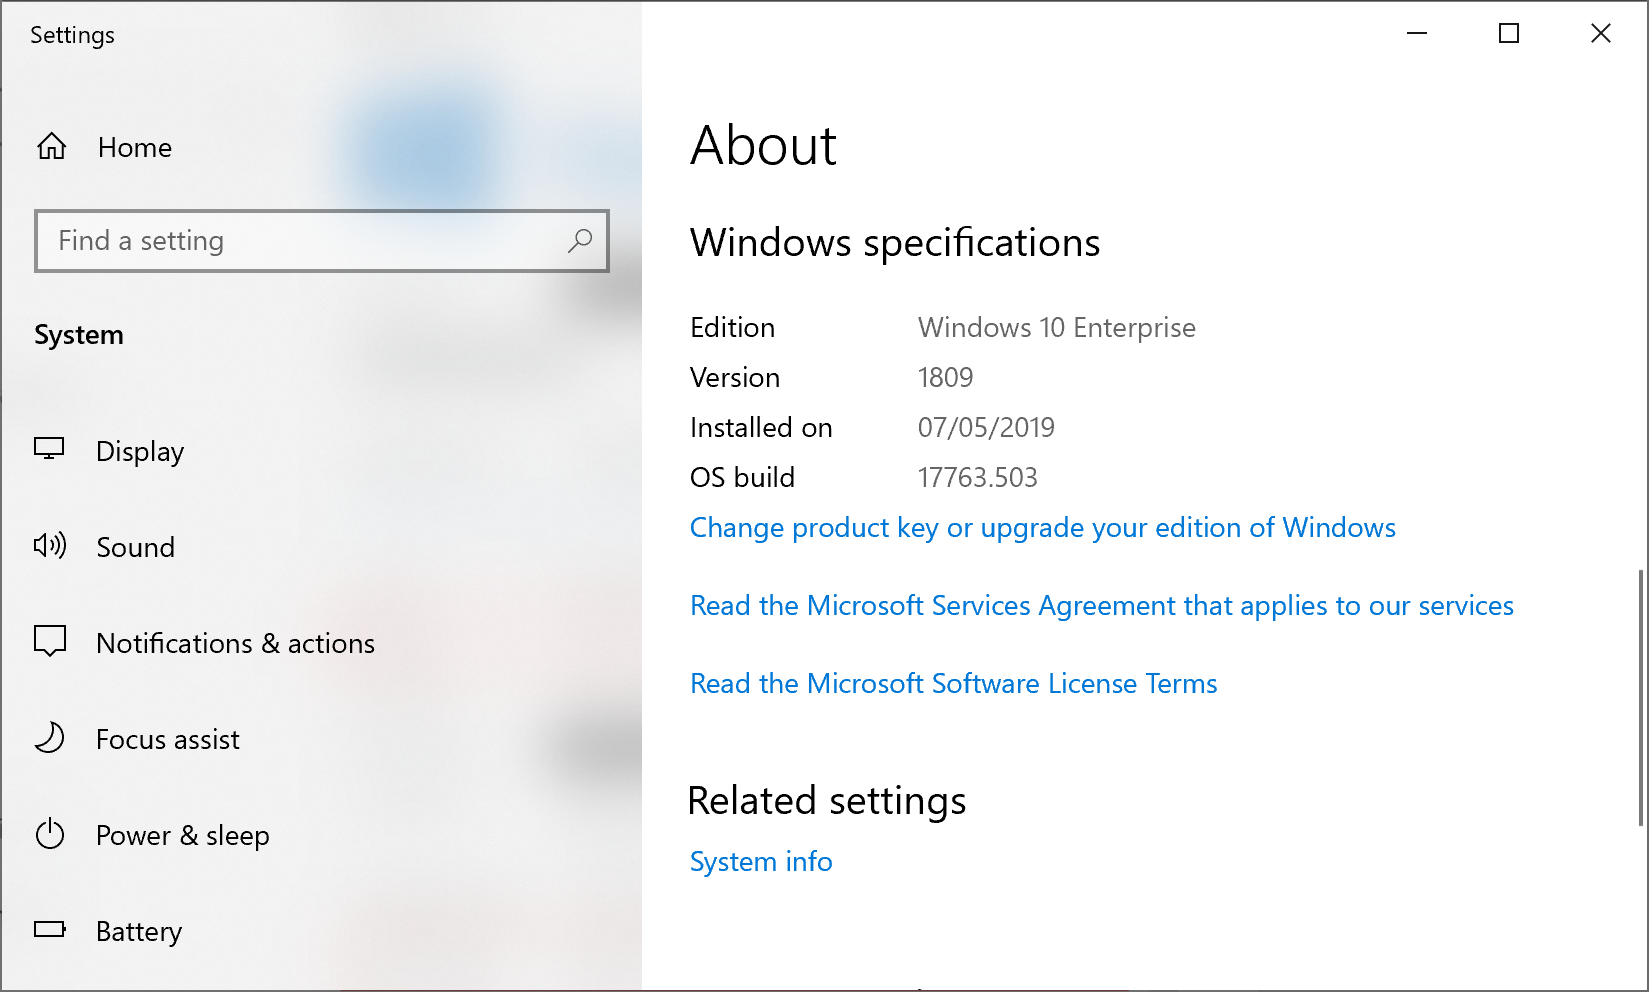Maximize the Settings window
This screenshot has height=992, width=1649.
[x=1508, y=34]
